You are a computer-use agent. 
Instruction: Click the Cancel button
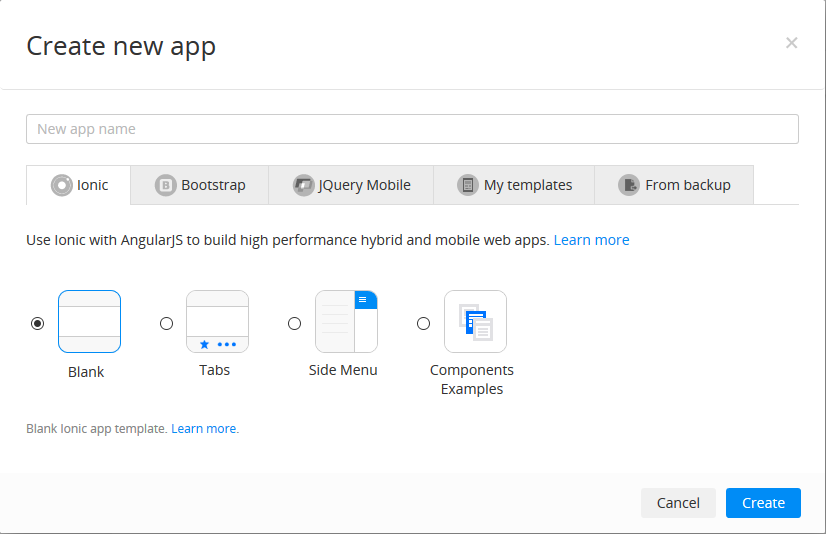pyautogui.click(x=678, y=503)
